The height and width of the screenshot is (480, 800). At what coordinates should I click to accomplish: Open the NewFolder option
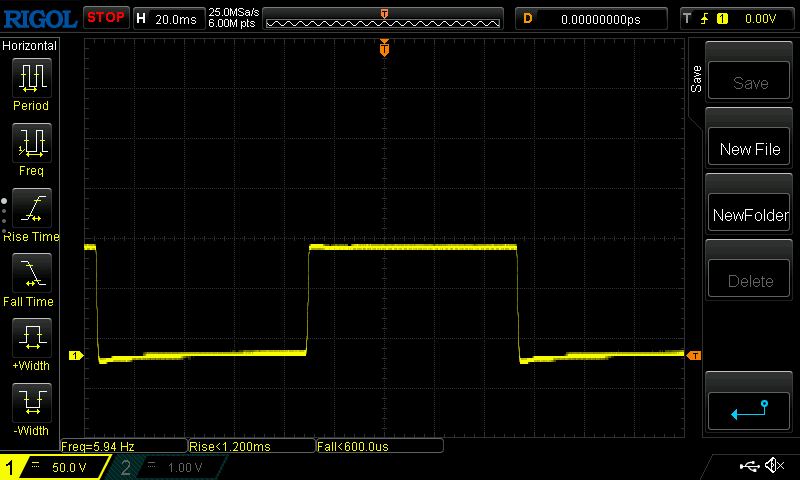(x=750, y=215)
